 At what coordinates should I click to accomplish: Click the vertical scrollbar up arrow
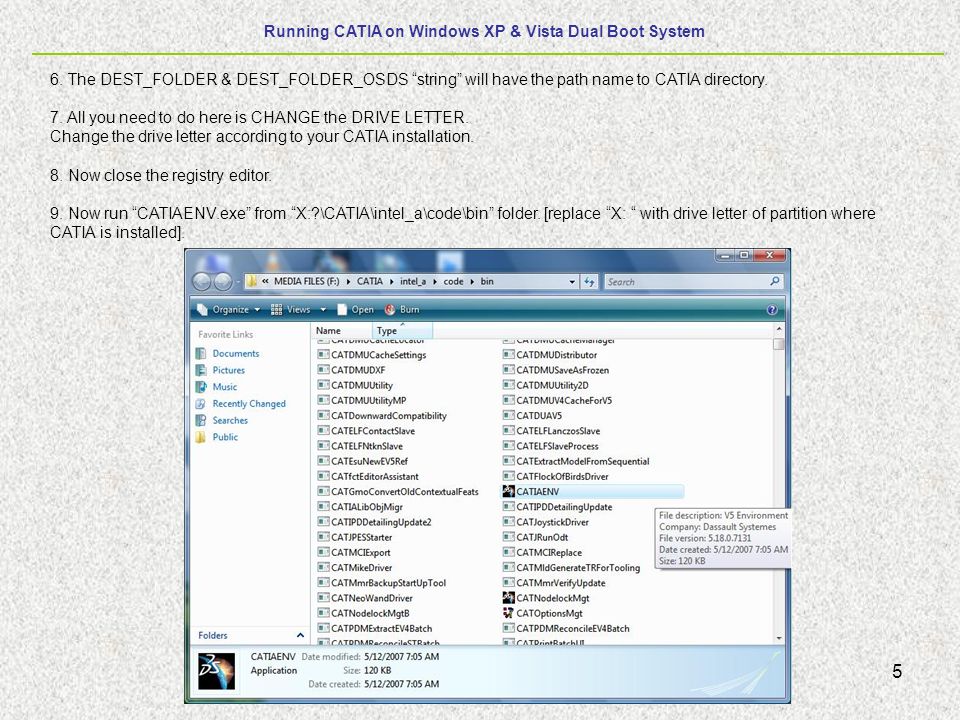779,329
